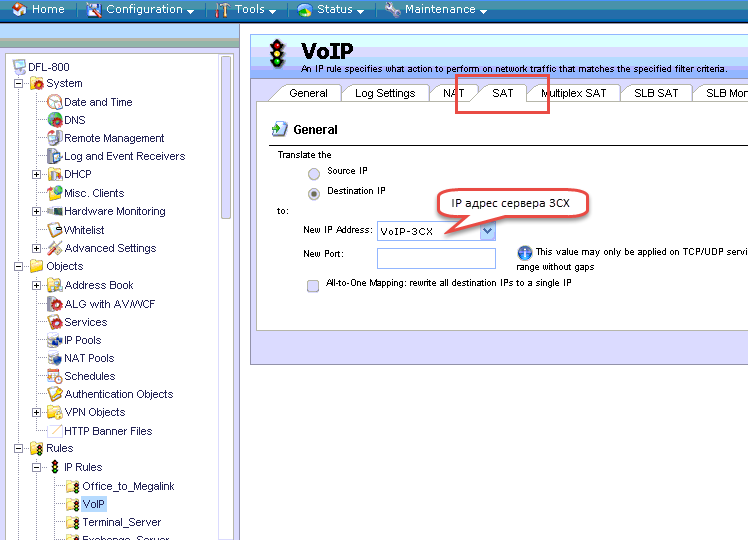Switch to the Multiplex SAT tab
This screenshot has height=540, width=748.
[x=574, y=93]
